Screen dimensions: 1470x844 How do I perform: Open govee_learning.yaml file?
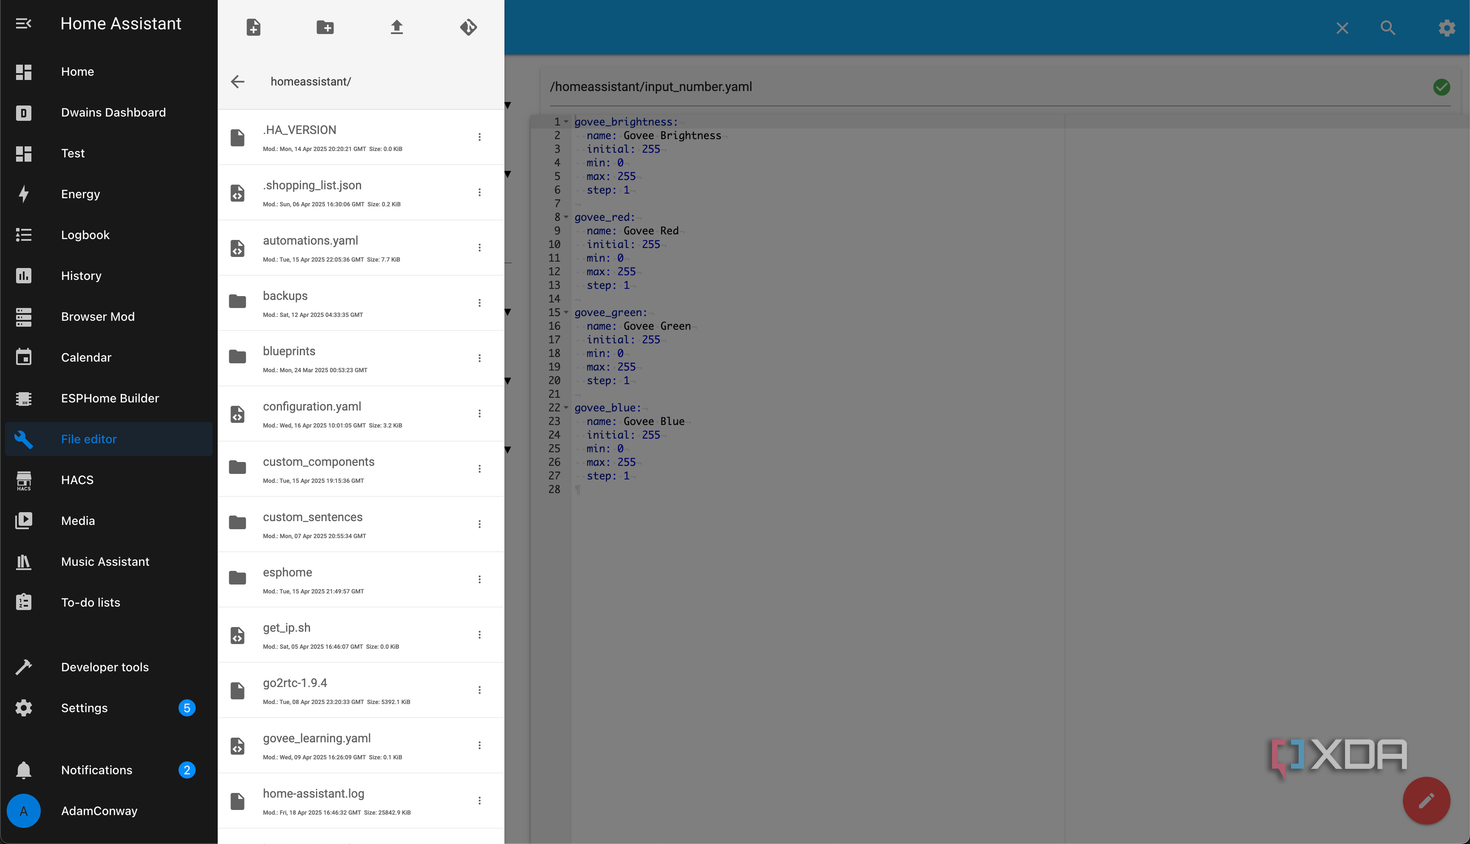tap(361, 746)
